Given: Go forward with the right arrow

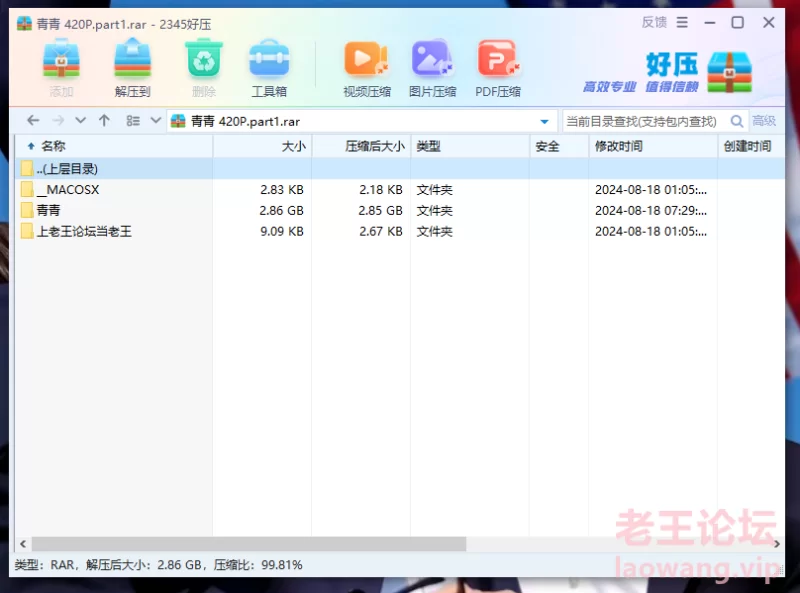Looking at the screenshot, I should (x=58, y=120).
